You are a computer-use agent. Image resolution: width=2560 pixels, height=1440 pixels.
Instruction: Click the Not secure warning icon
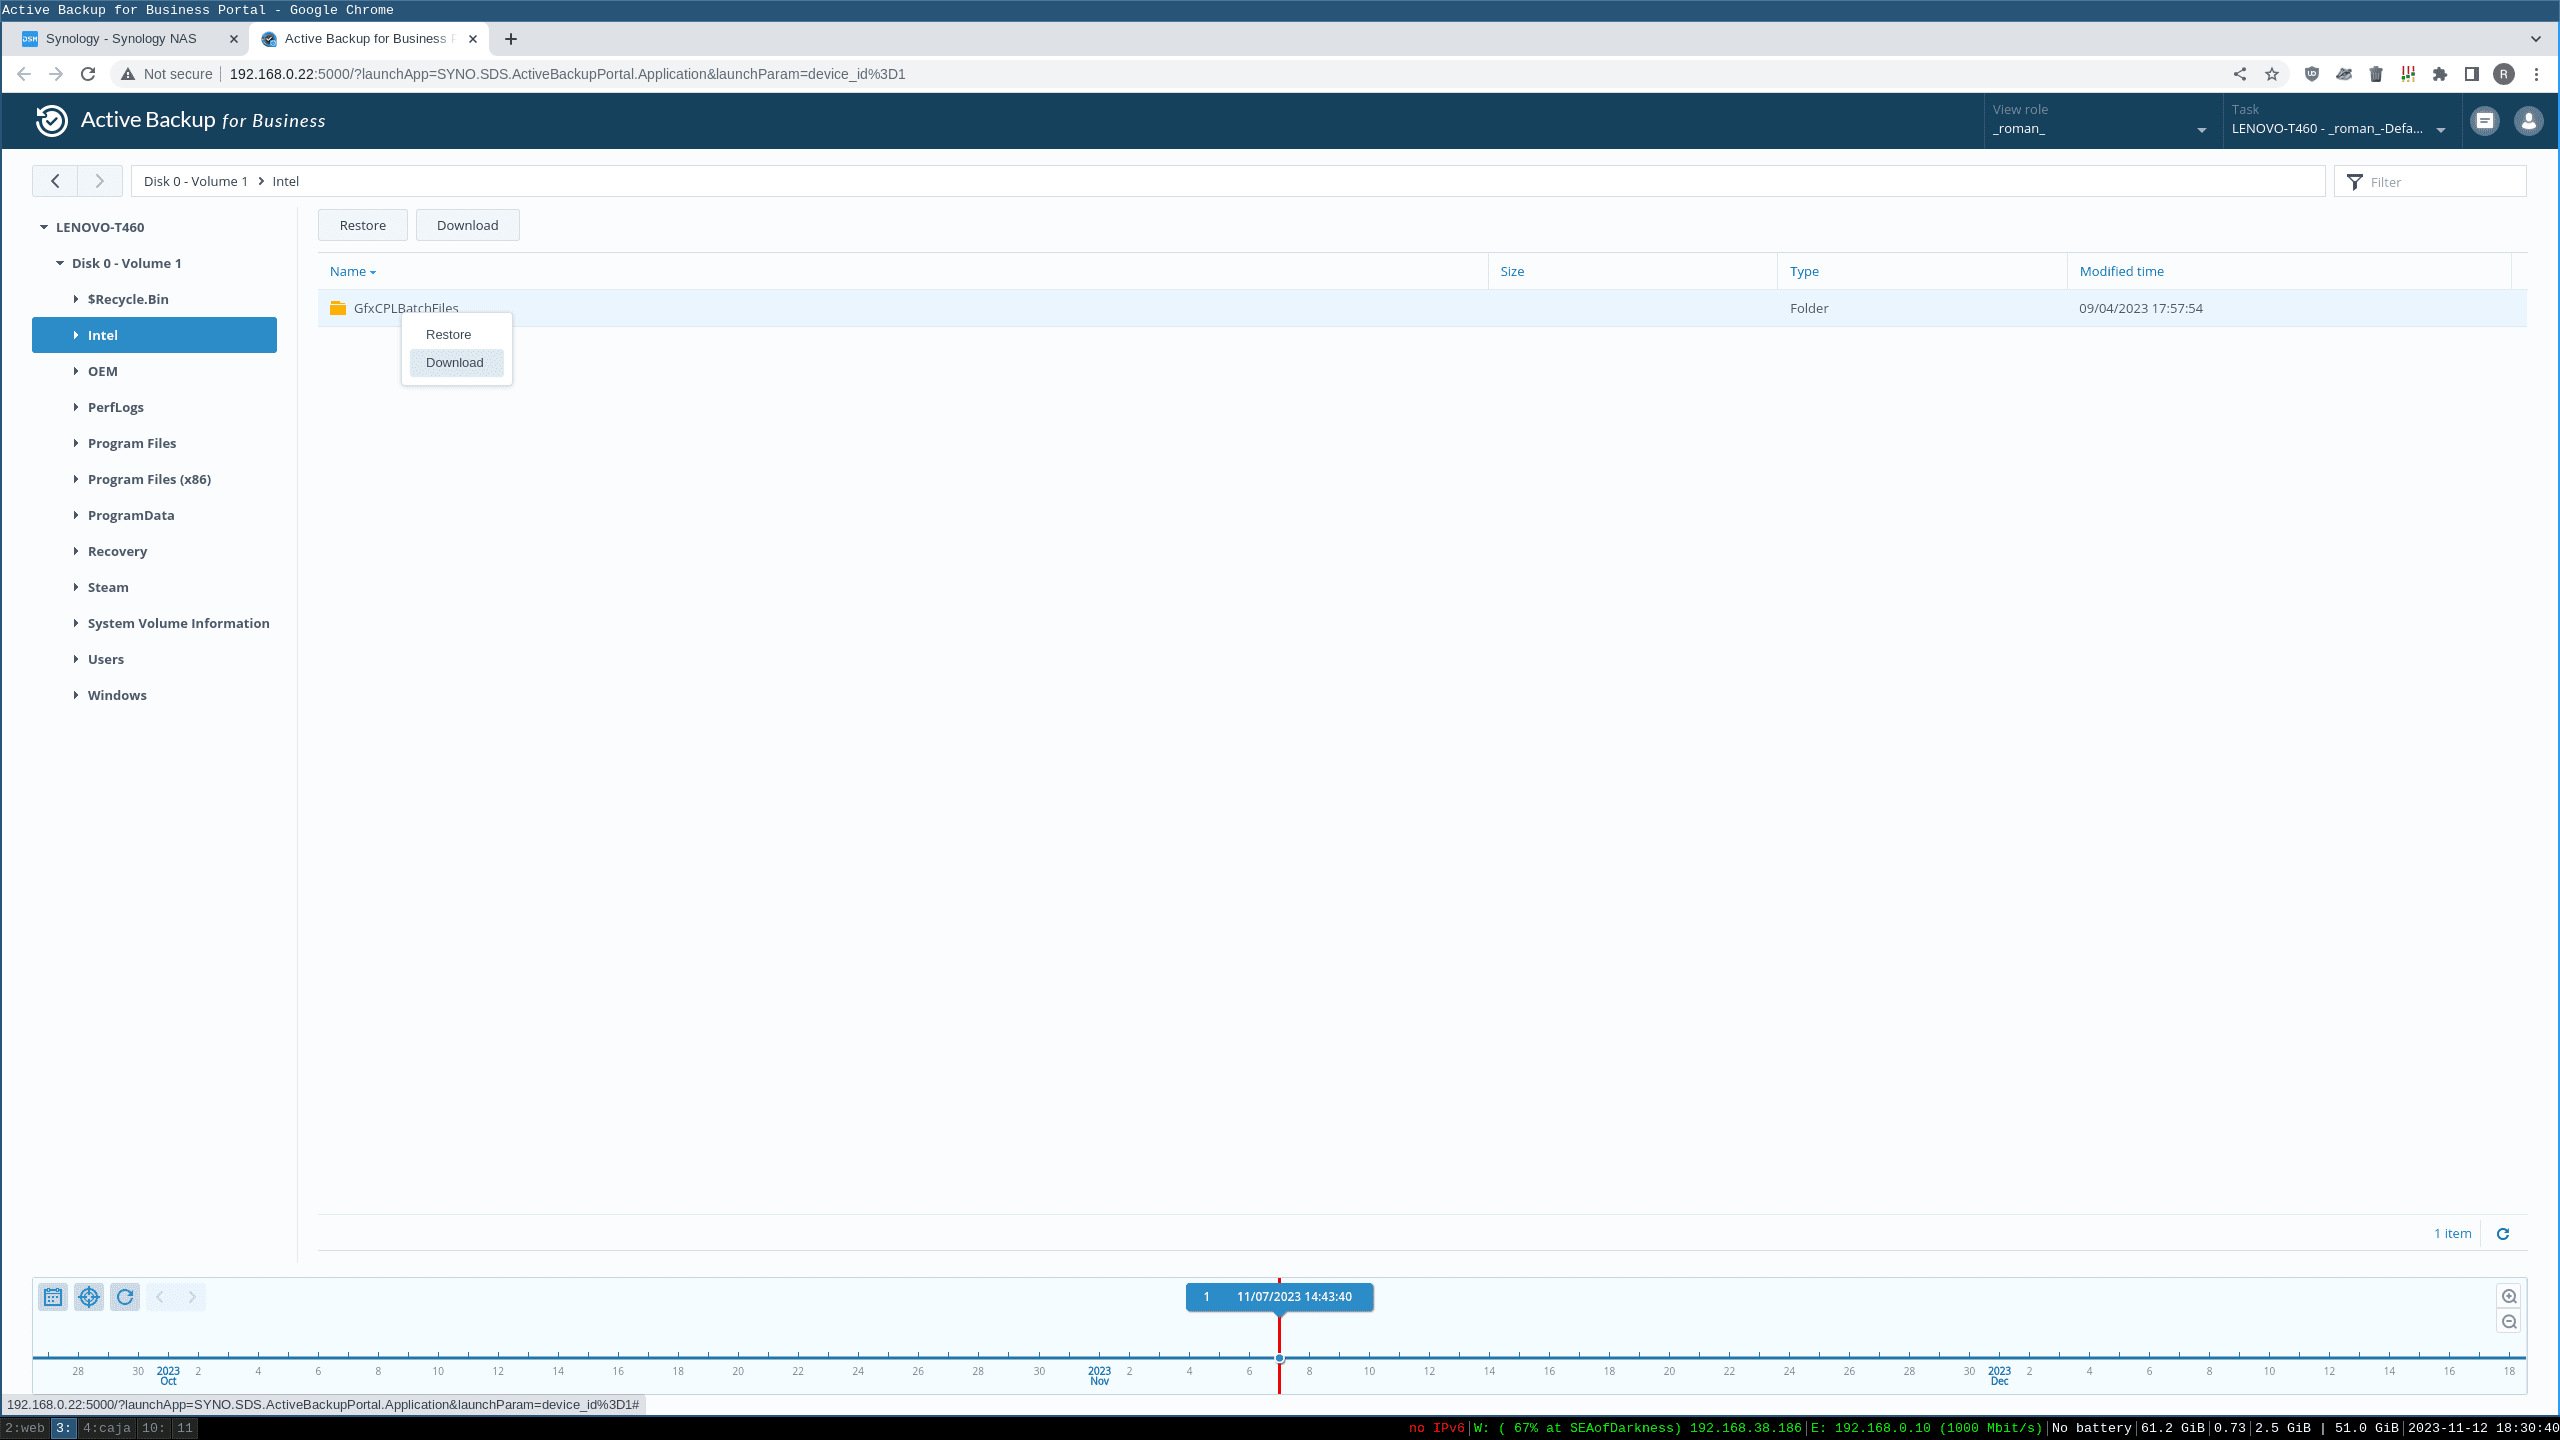click(128, 74)
